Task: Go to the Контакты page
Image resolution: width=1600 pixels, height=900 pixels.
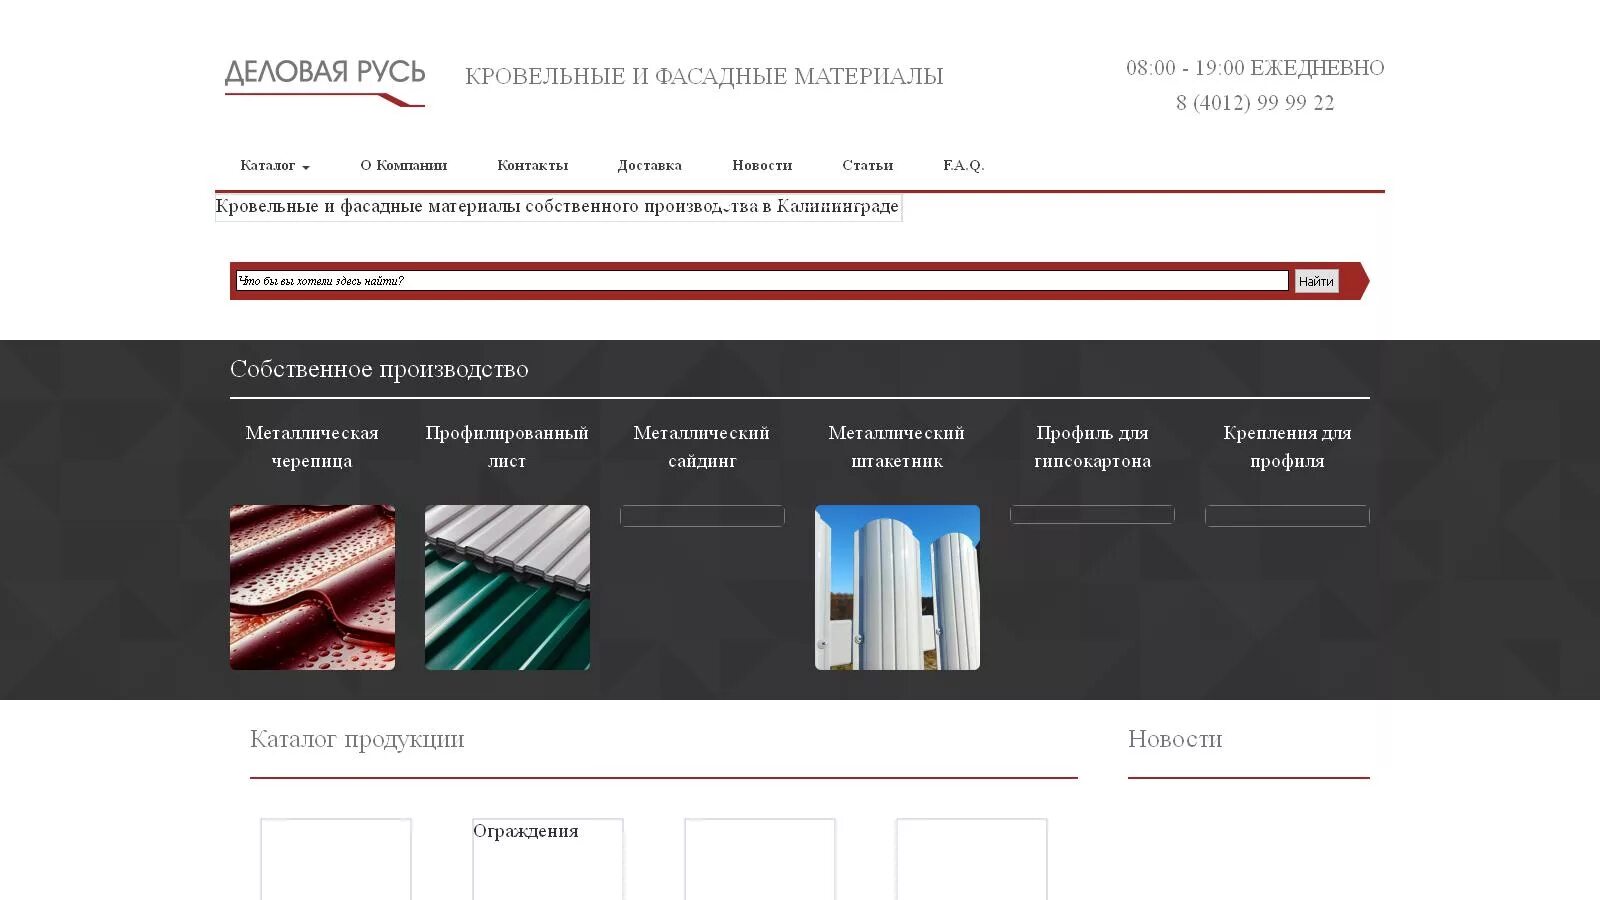Action: pos(533,165)
